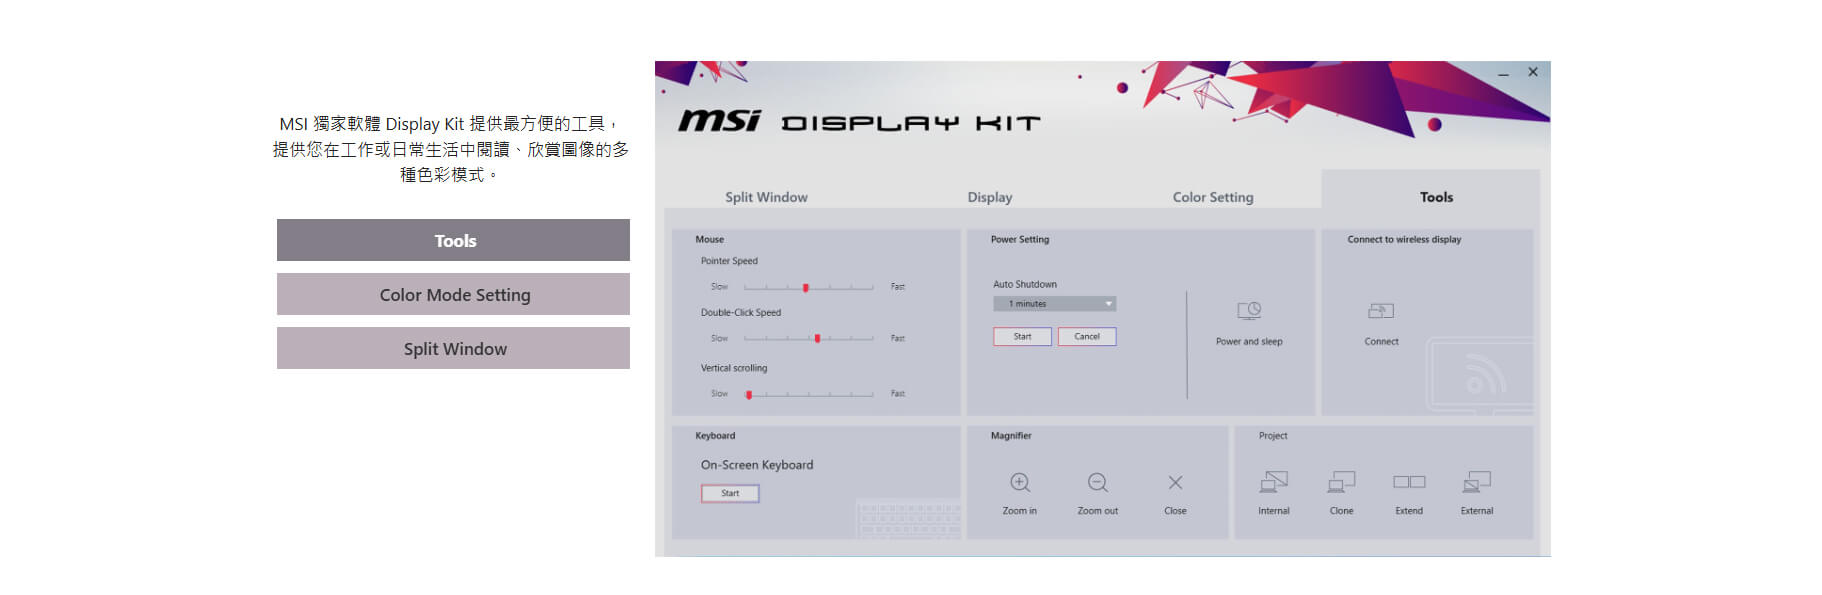This screenshot has height=595, width=1822.
Task: Select the Internal project mode icon
Action: 1274,482
